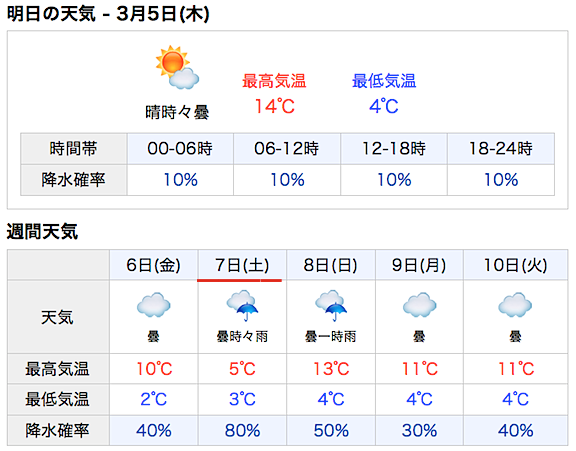
Task: Click the cloud umbrella icon for 7日(土)
Action: [242, 306]
